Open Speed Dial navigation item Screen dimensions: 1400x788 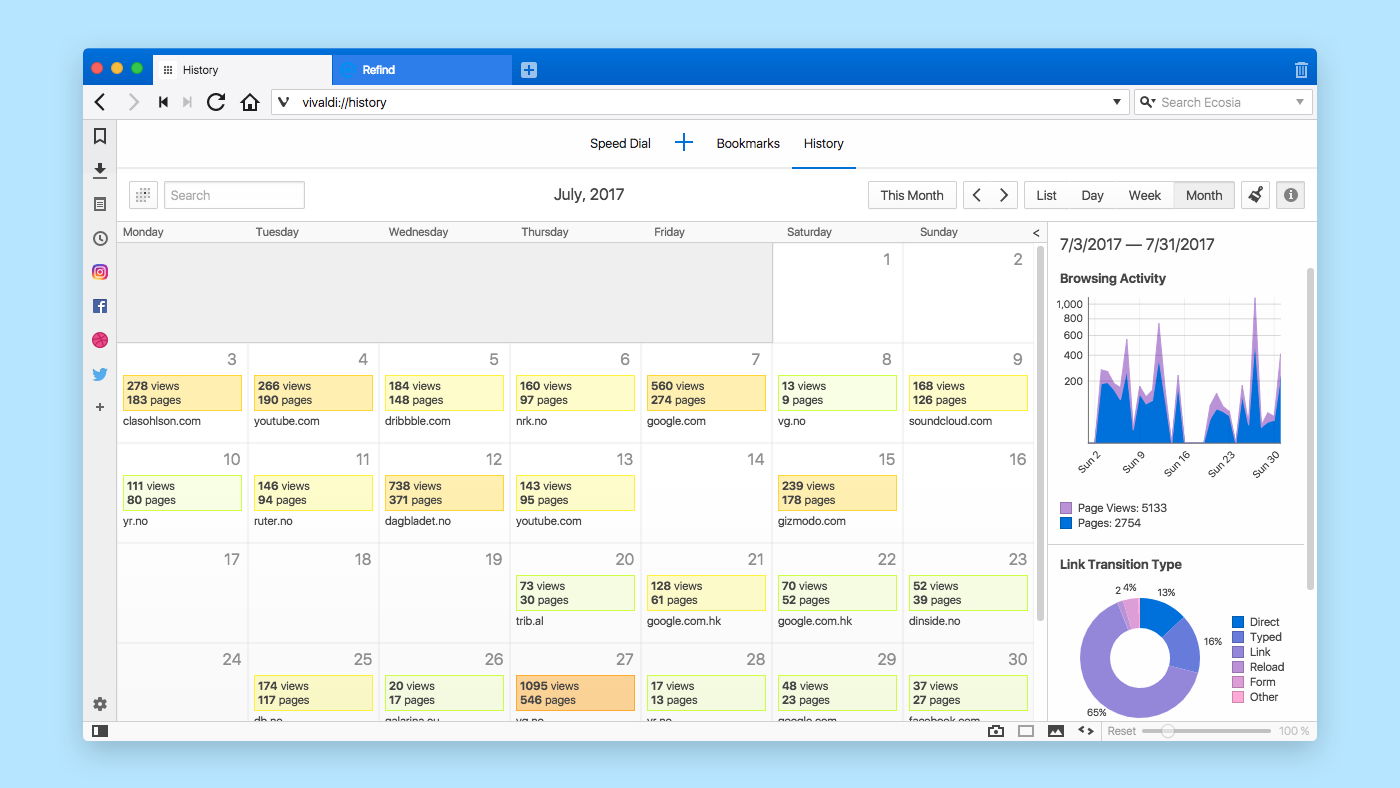pyautogui.click(x=620, y=143)
